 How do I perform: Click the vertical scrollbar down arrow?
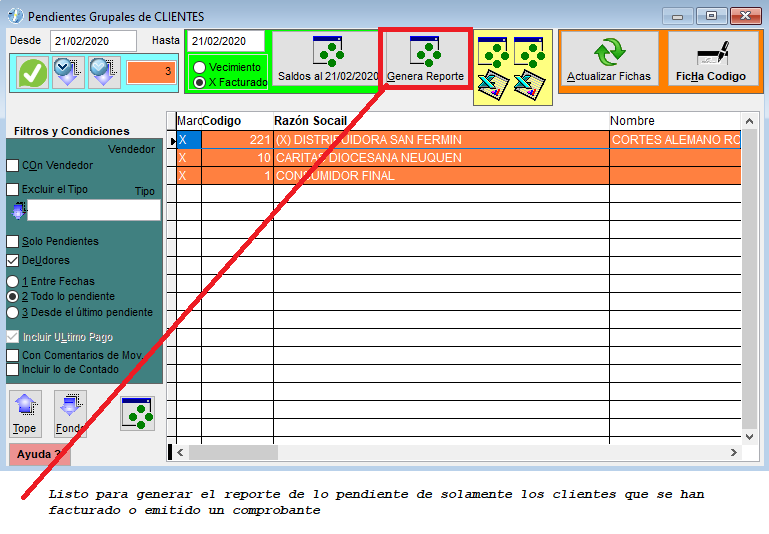pos(749,436)
